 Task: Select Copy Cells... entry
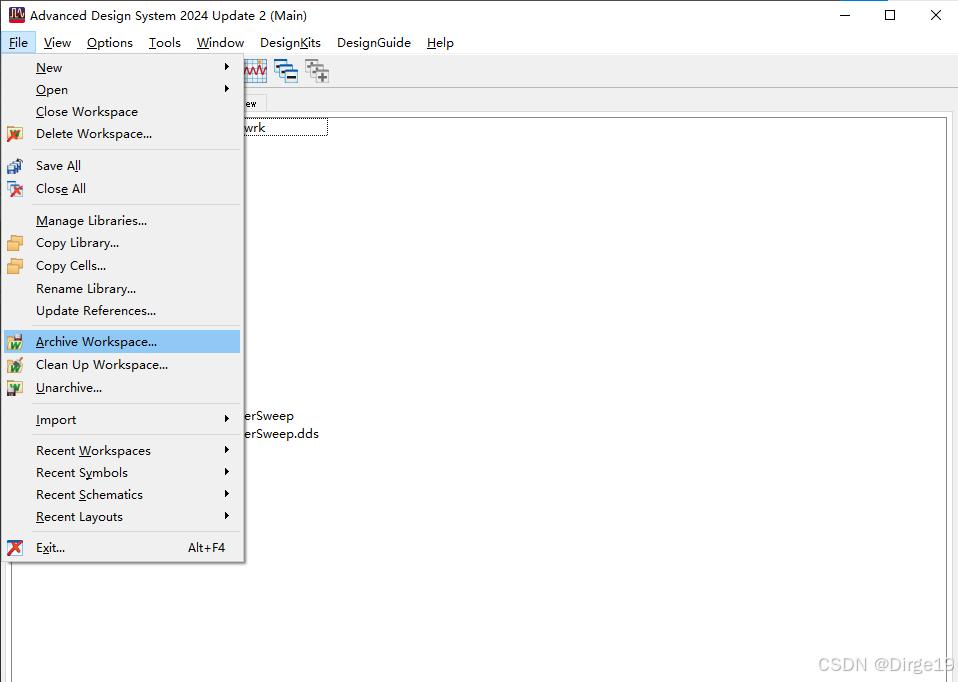click(122, 266)
